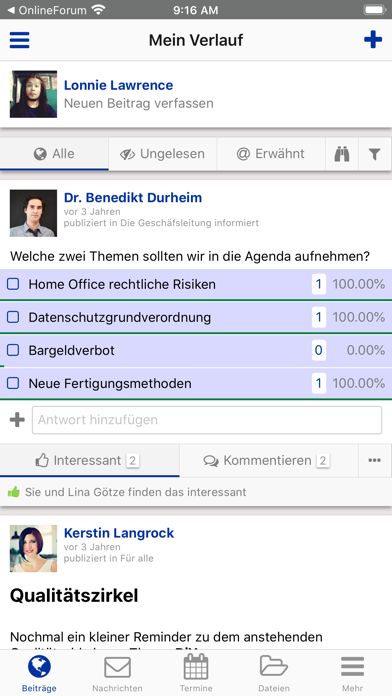
Task: Check Neue Fertigungsmethoden option
Action: coord(13,383)
